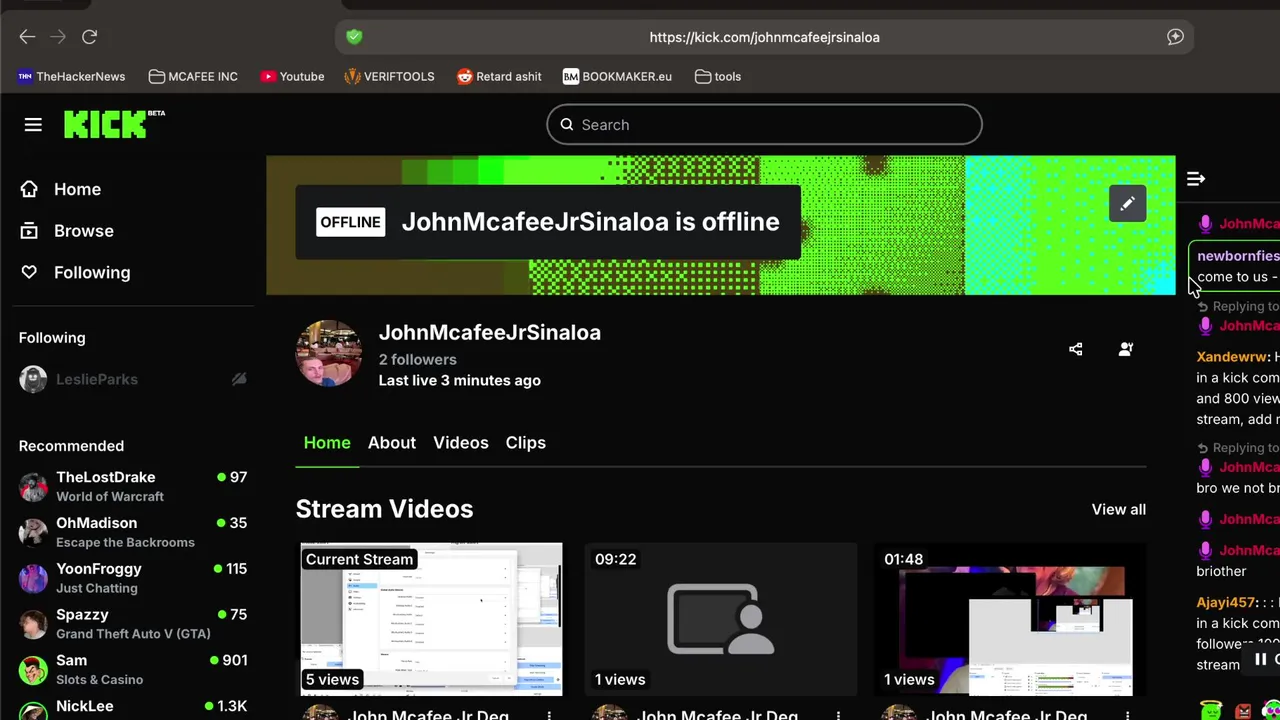Switch to the Clips tab
Screen dimensions: 1280x720
pos(525,443)
